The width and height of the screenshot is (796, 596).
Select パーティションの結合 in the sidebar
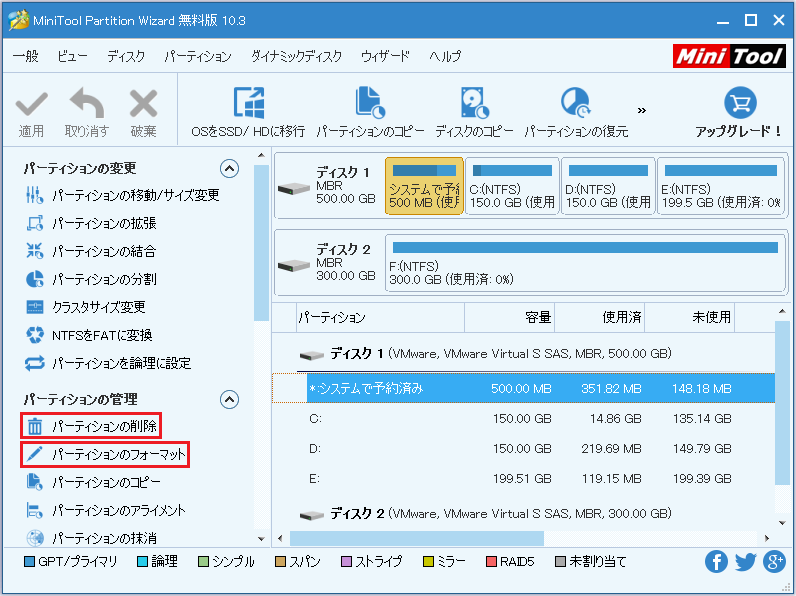tap(91, 251)
